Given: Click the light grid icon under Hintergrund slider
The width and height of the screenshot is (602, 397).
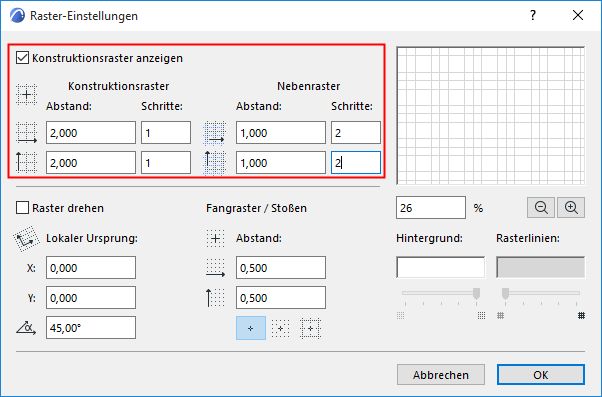Looking at the screenshot, I should [400, 316].
